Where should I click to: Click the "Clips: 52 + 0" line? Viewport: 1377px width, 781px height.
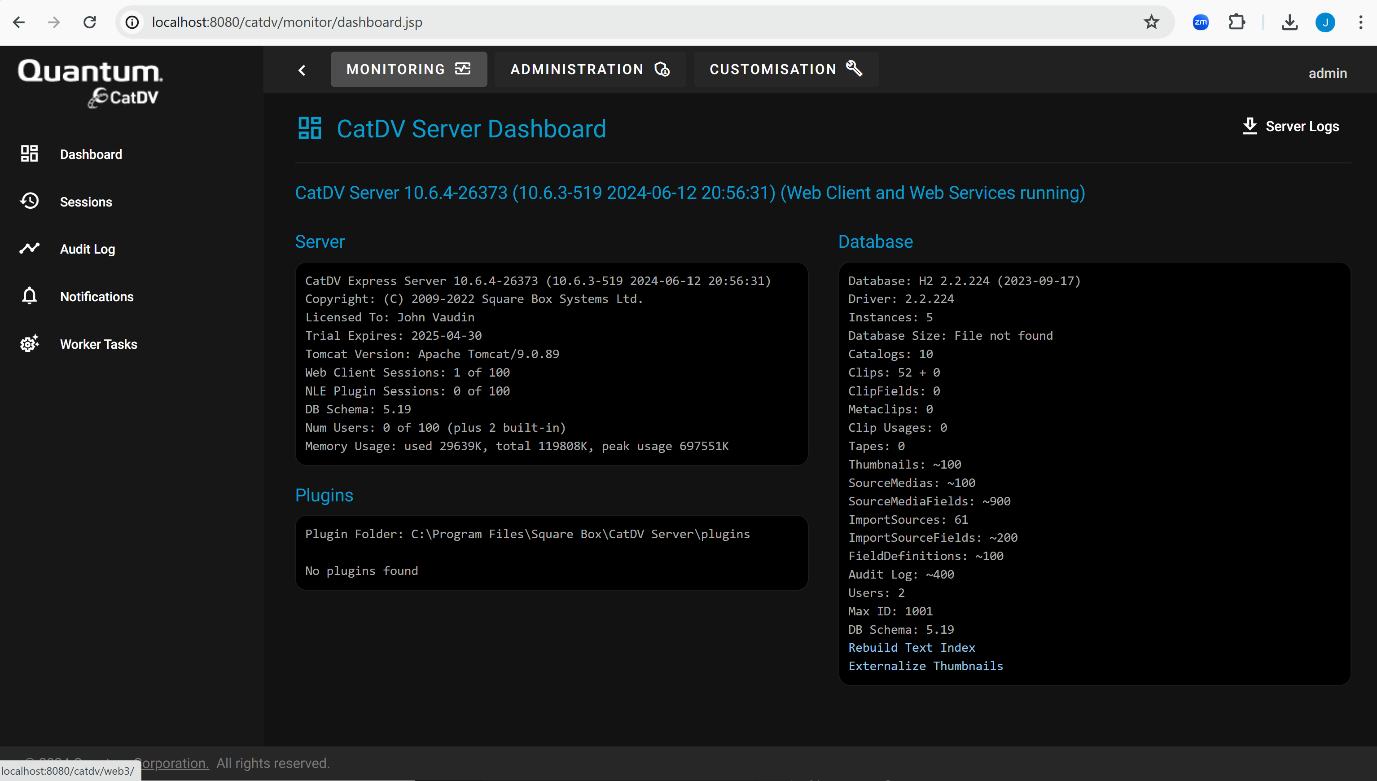pos(894,373)
